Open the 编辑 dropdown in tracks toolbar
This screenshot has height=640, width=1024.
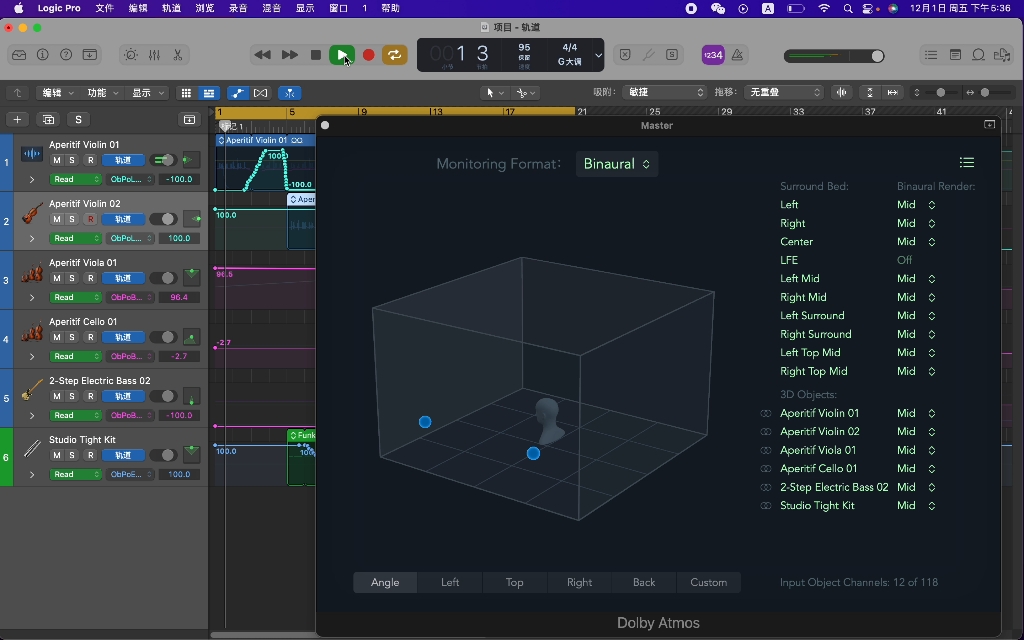[57, 93]
